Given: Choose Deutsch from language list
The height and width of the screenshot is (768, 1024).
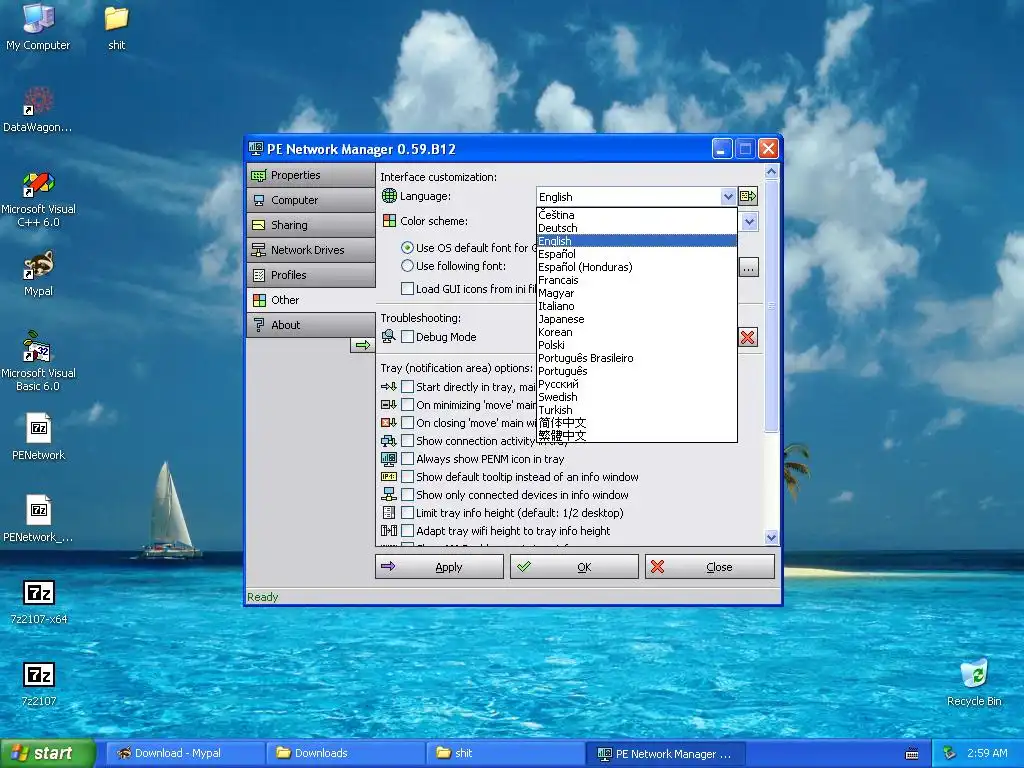Looking at the screenshot, I should [637, 228].
